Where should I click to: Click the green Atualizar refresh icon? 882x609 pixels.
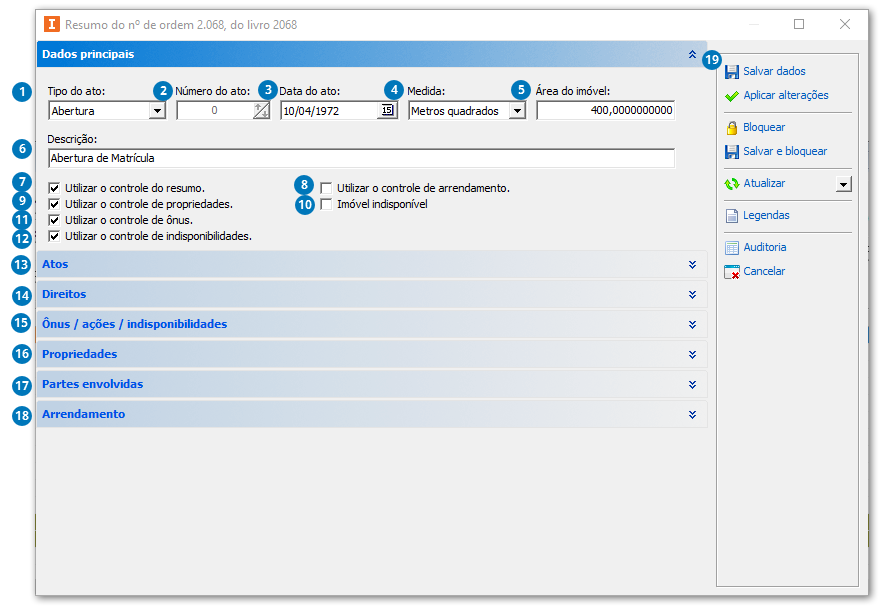[732, 184]
